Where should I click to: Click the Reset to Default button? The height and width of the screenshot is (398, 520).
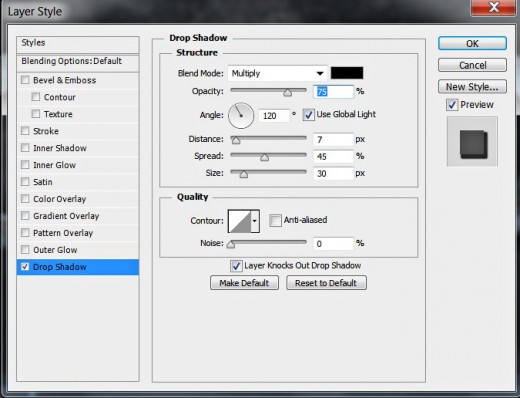326,283
